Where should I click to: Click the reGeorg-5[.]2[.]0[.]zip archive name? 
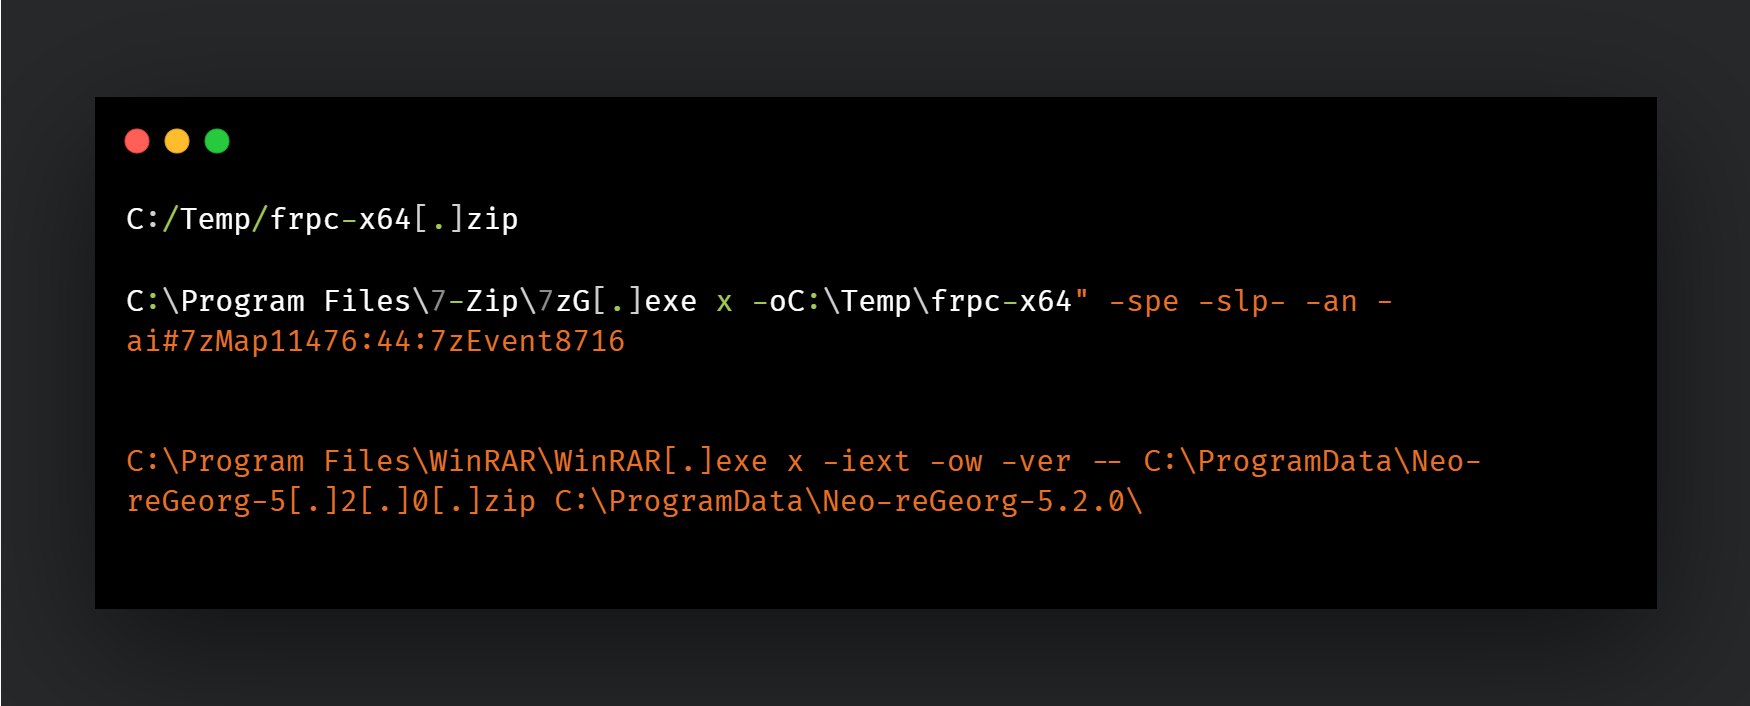331,501
